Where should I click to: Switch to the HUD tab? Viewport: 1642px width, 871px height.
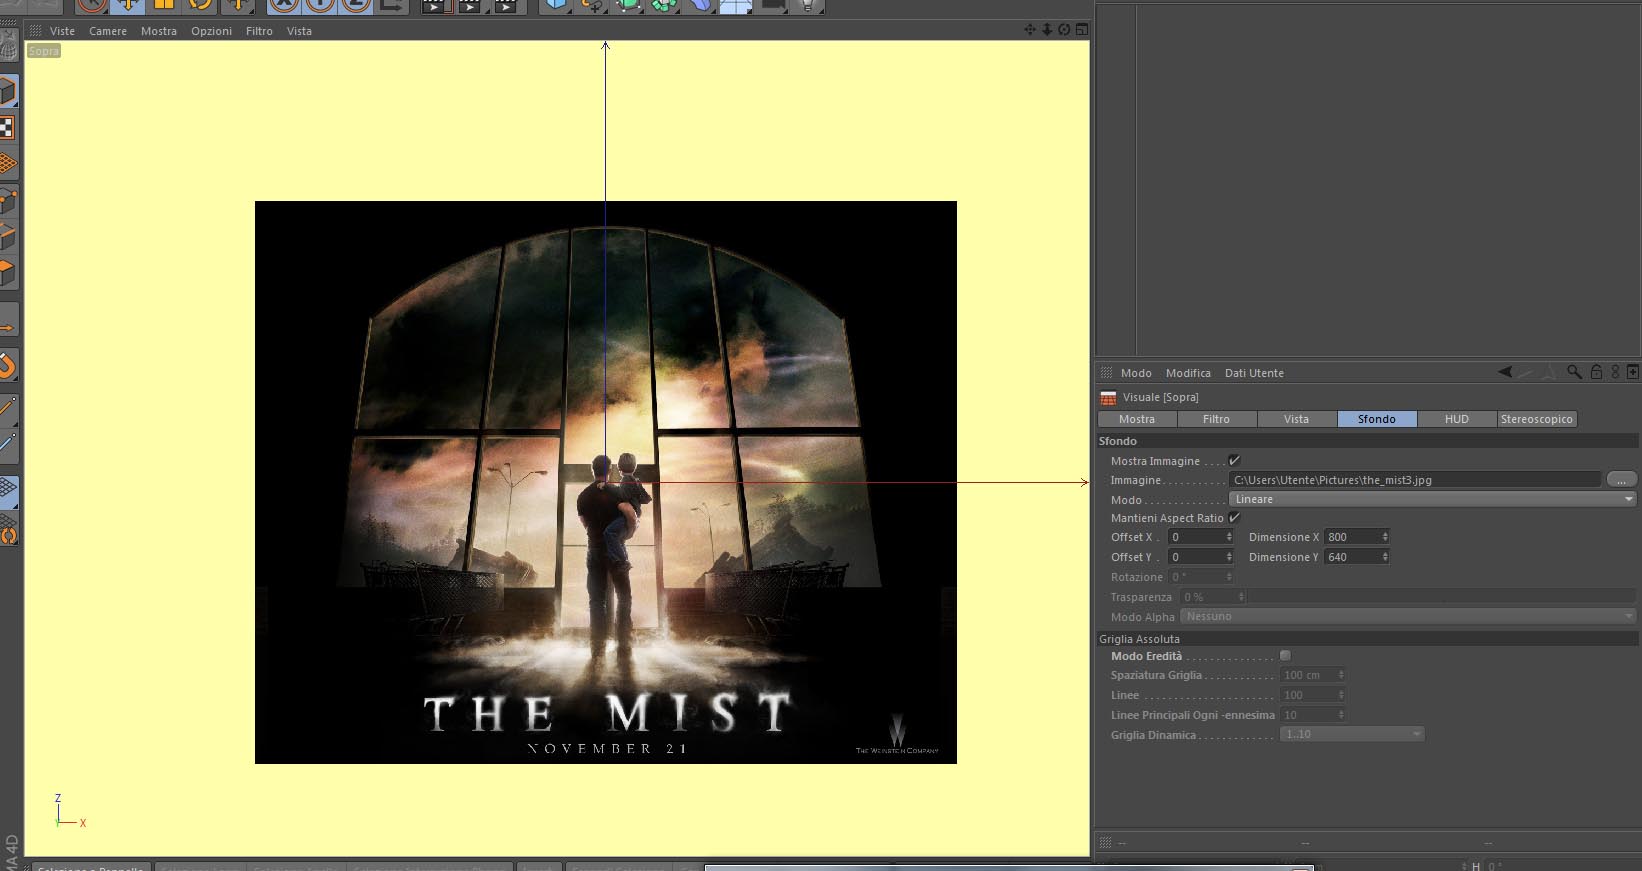(x=1457, y=419)
